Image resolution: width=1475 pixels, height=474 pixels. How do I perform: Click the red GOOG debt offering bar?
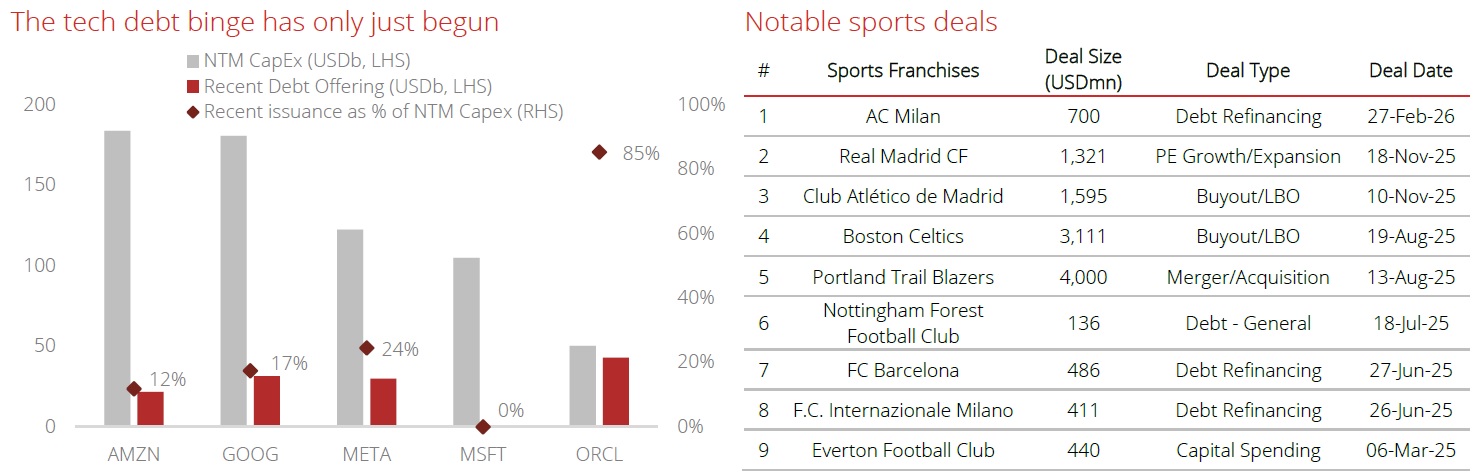click(267, 401)
